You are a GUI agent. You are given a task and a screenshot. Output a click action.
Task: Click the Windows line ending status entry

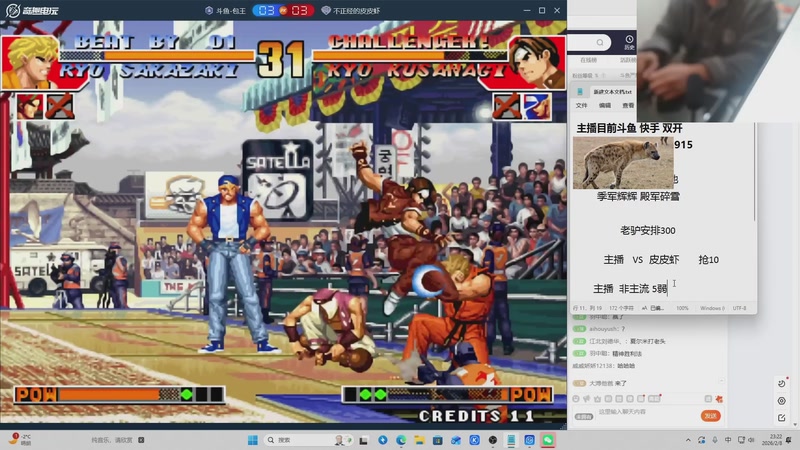(712, 308)
